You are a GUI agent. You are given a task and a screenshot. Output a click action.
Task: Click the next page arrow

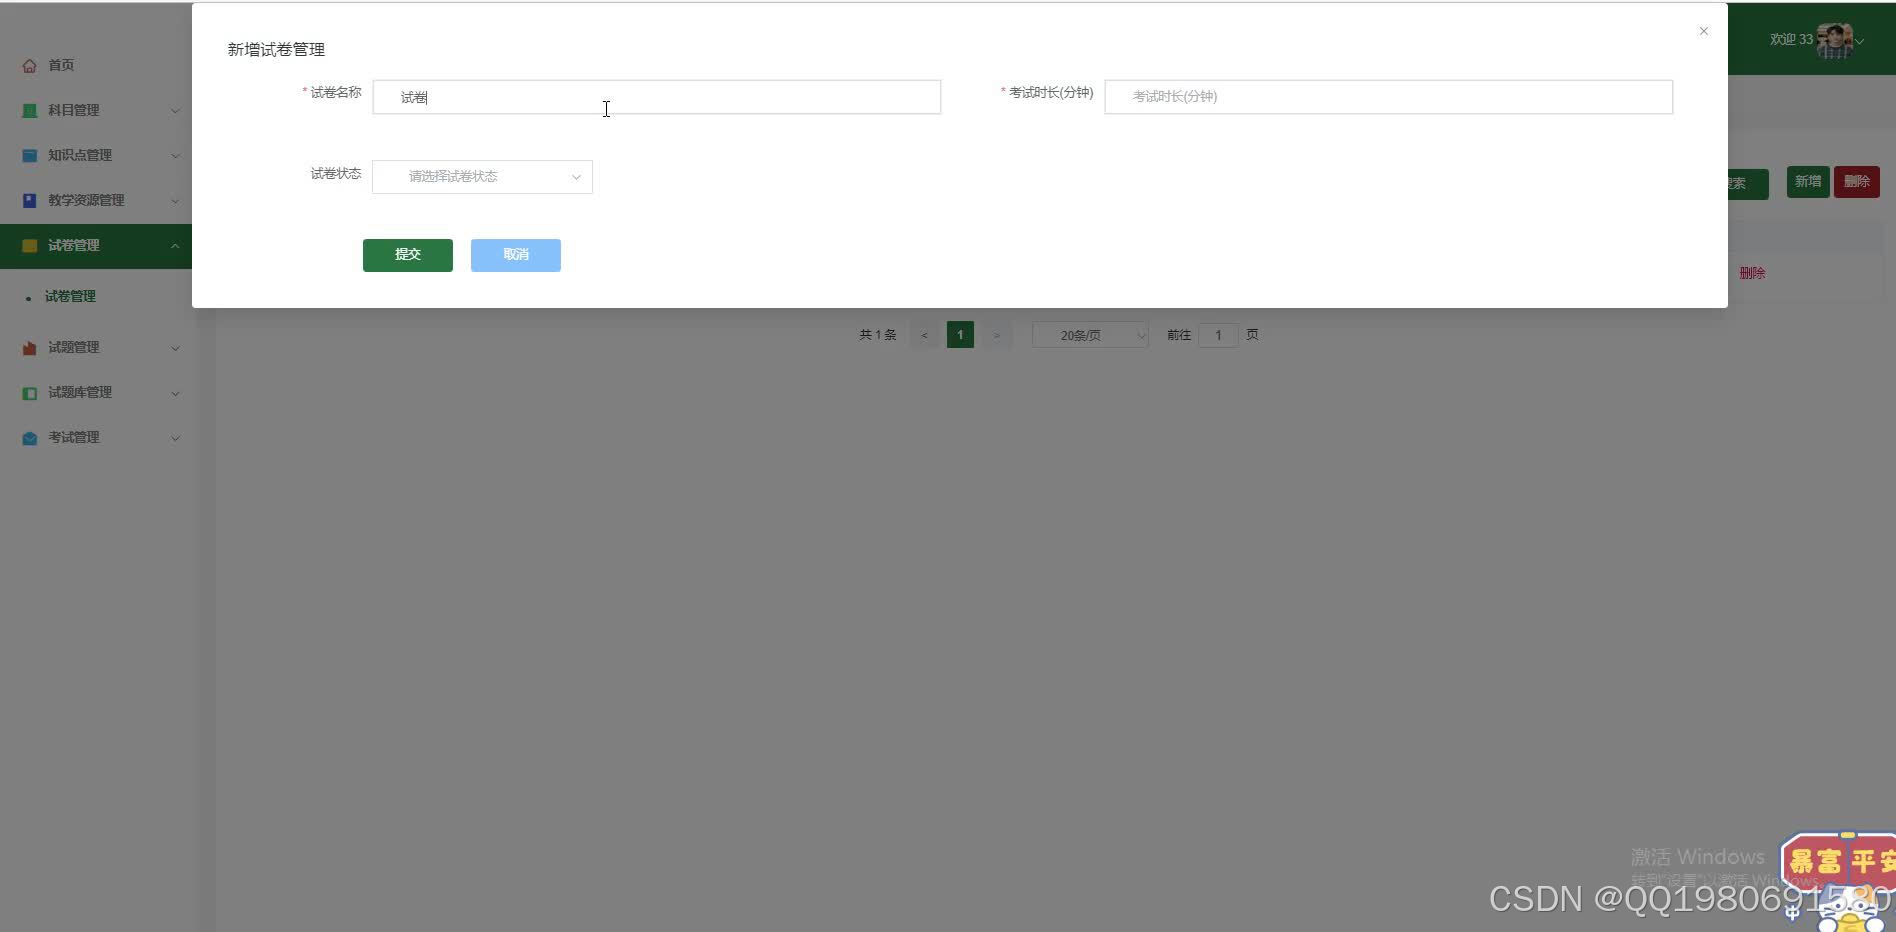point(996,335)
